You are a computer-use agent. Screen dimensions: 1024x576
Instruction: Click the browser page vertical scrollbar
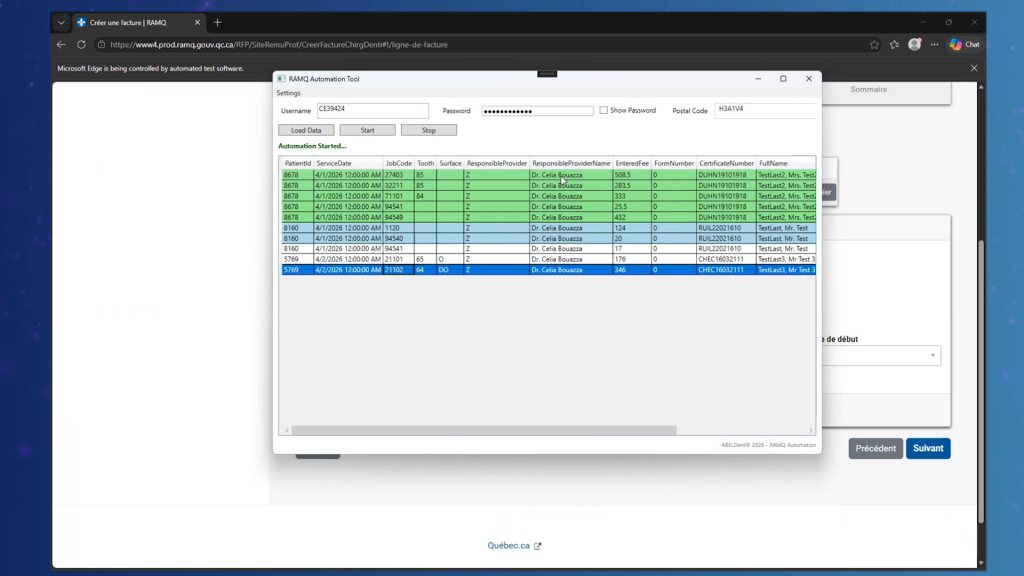[980, 381]
